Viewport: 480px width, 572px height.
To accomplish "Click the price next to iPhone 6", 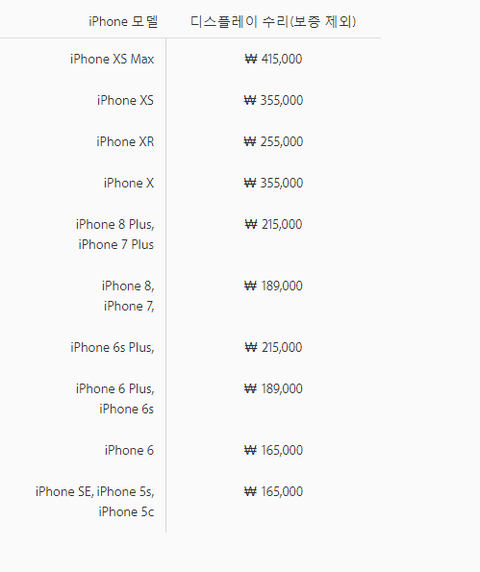I will (x=273, y=450).
